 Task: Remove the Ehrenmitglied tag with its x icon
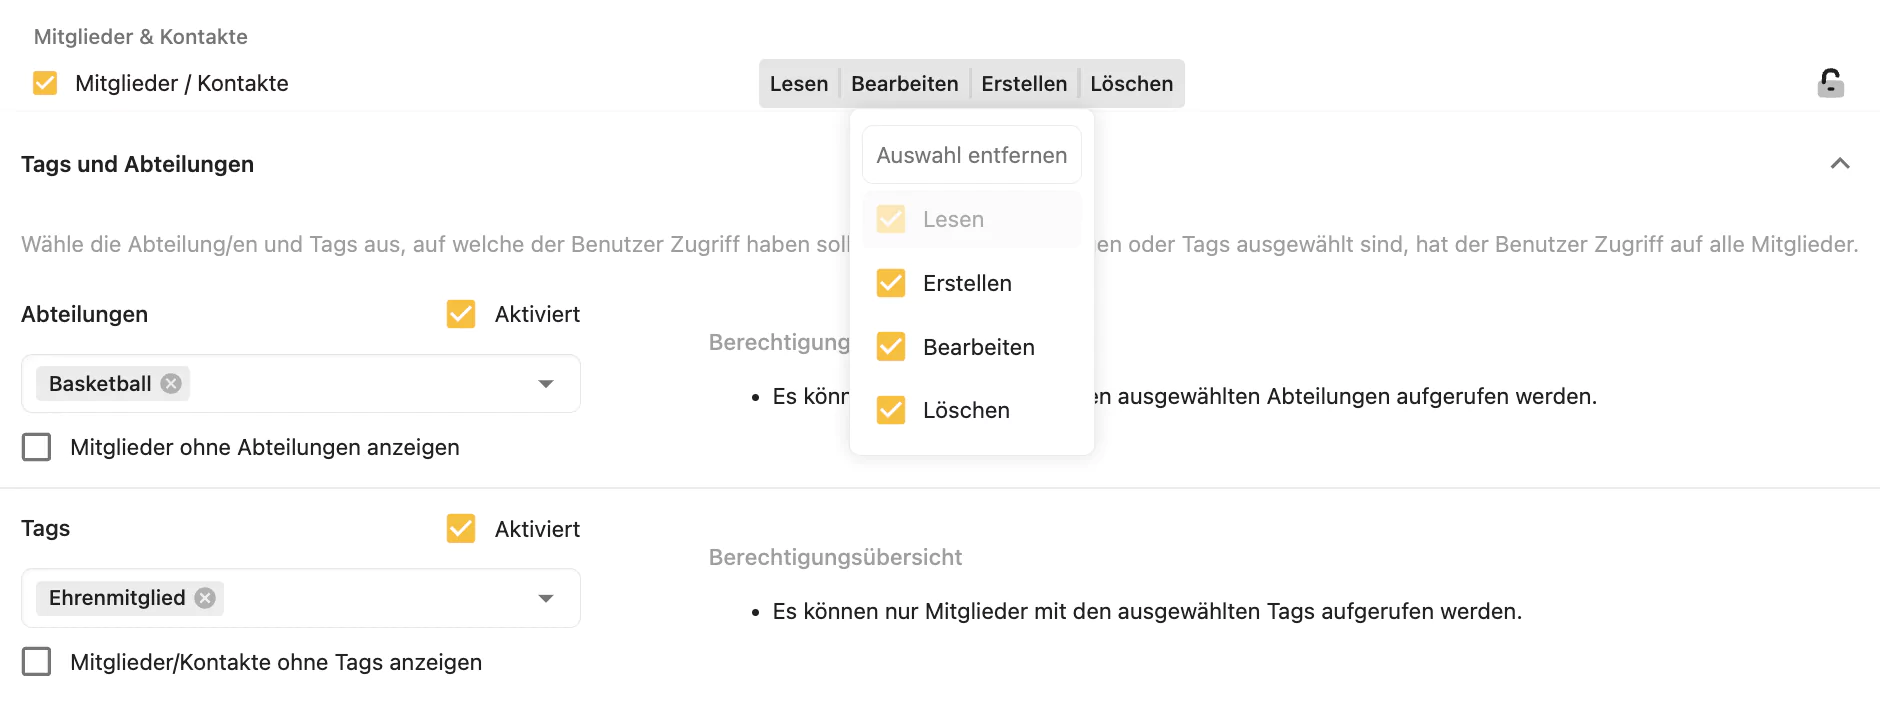click(x=205, y=598)
